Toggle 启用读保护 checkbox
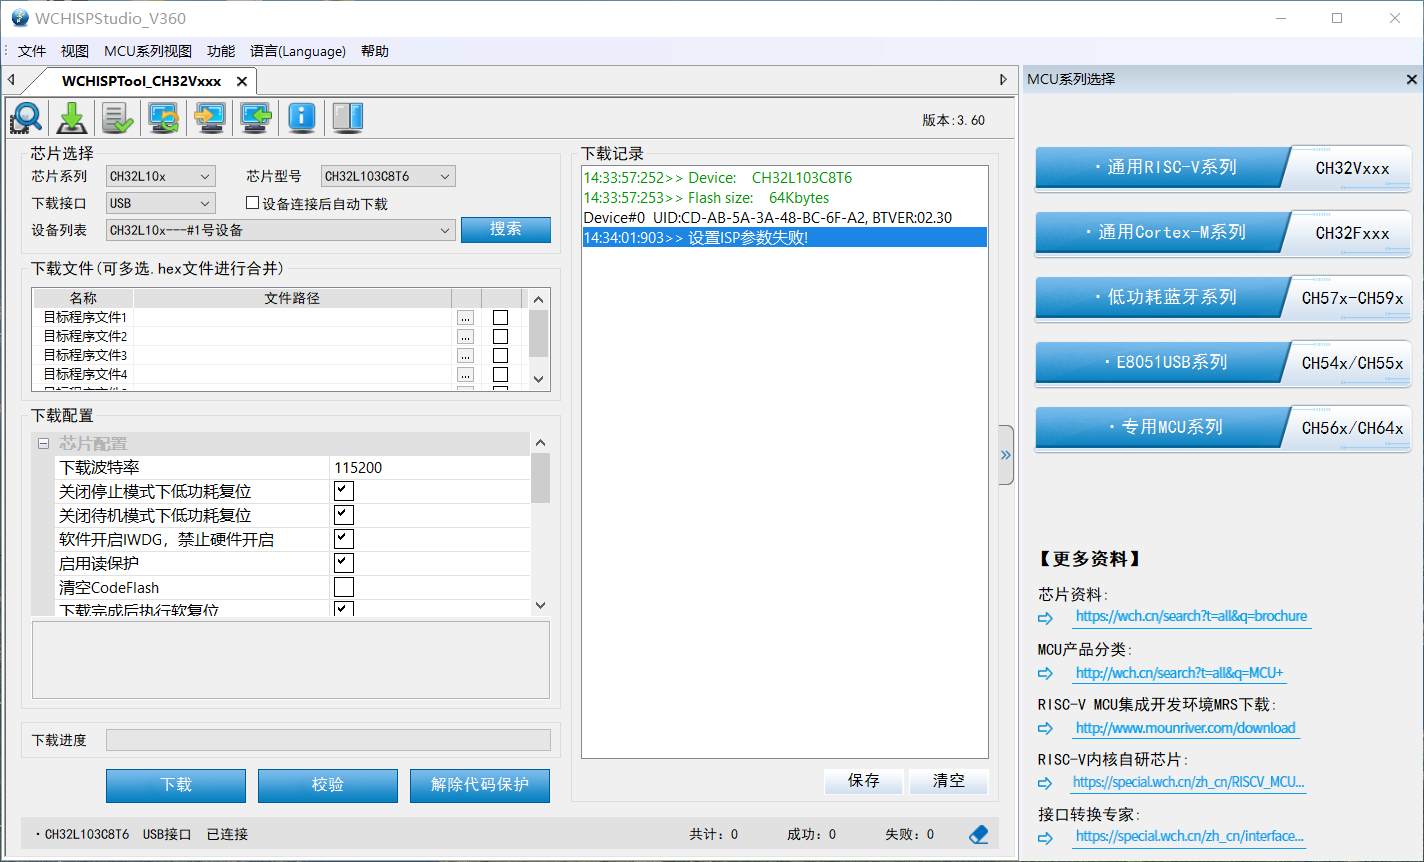 coord(343,563)
